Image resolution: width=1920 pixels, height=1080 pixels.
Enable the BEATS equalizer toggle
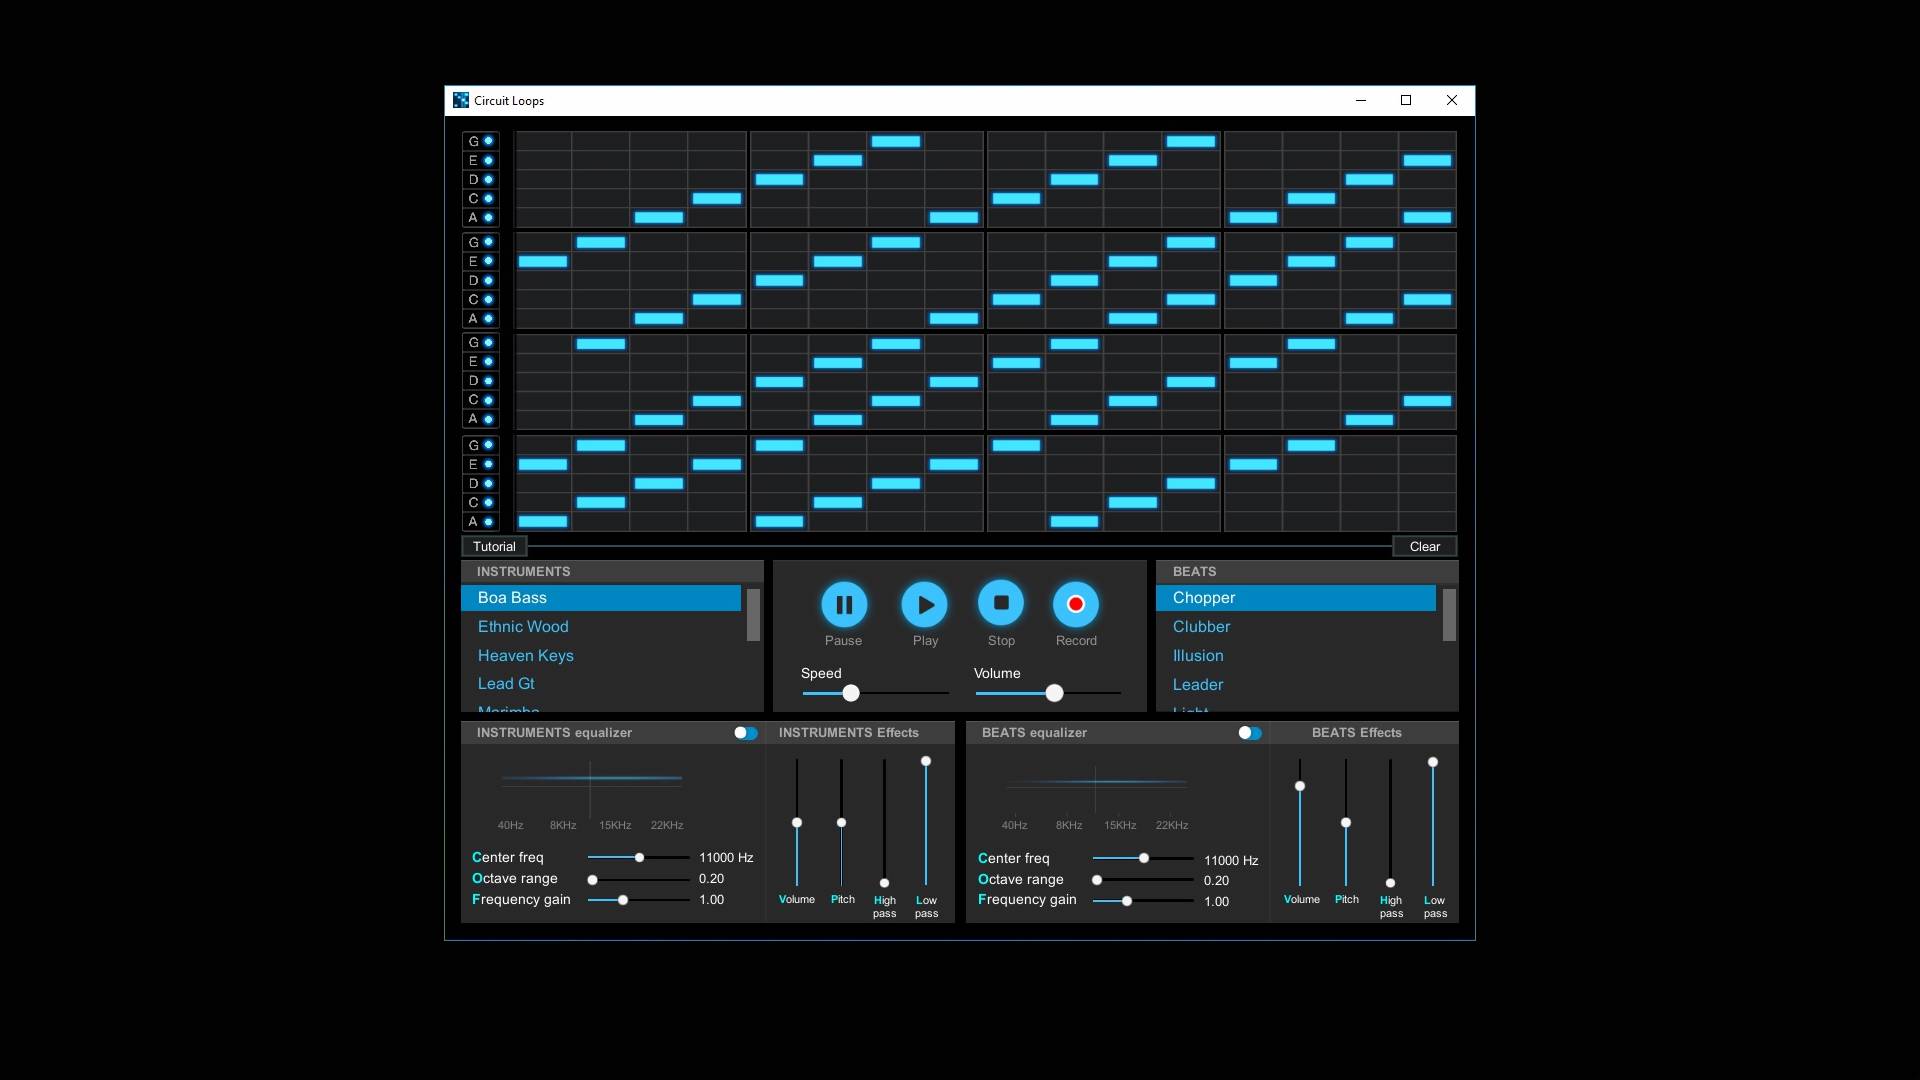(x=1250, y=733)
